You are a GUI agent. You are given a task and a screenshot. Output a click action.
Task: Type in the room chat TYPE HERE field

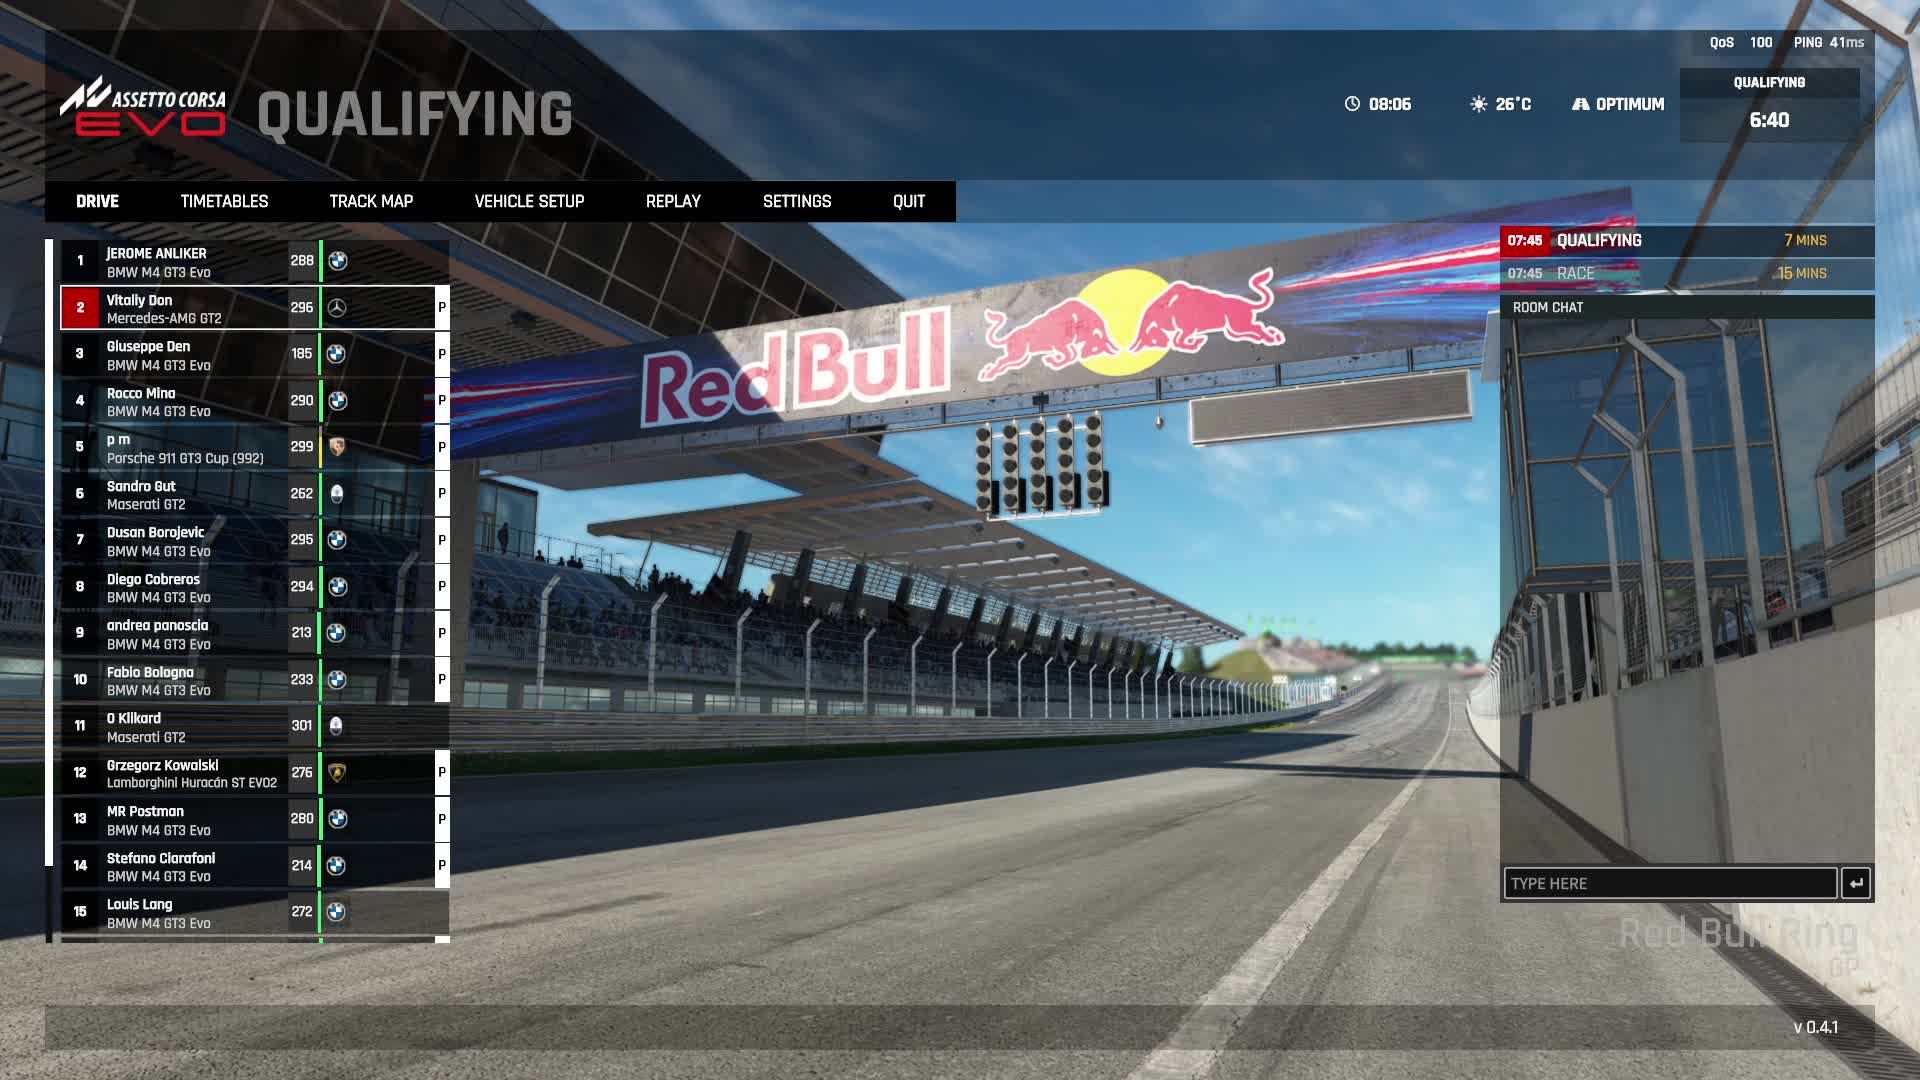pos(1670,883)
